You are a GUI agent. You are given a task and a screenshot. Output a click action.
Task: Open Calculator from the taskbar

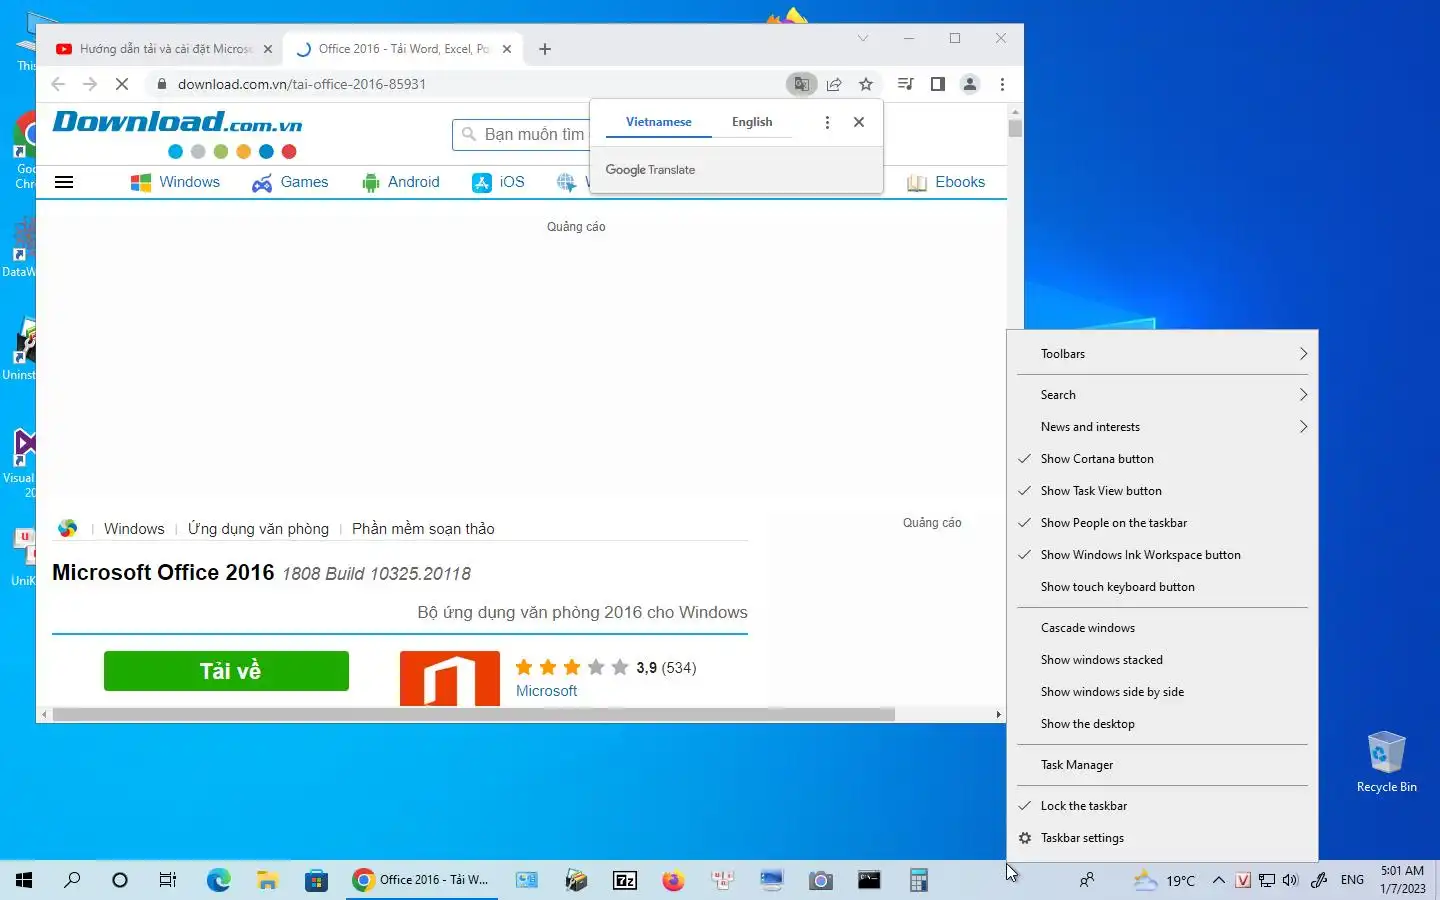pyautogui.click(x=919, y=880)
